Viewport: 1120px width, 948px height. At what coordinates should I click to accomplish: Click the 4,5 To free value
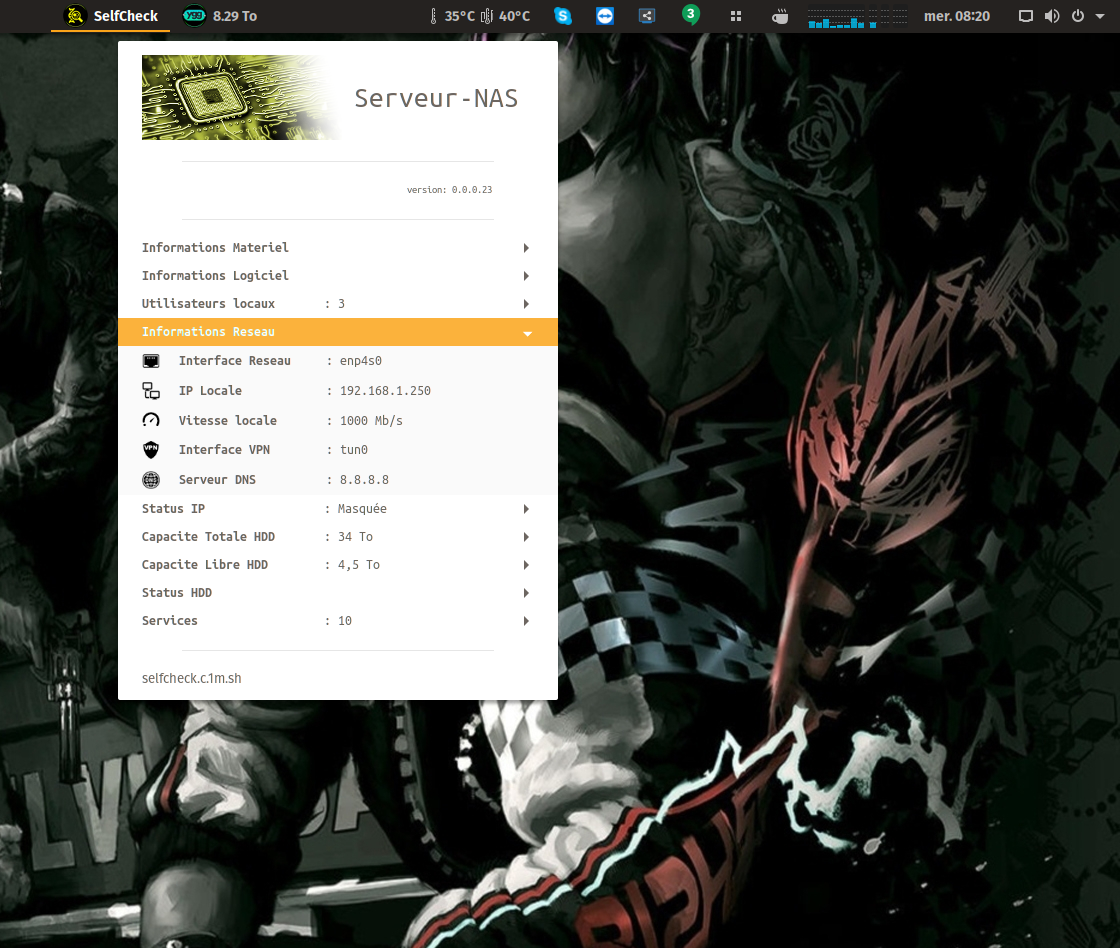coord(359,565)
